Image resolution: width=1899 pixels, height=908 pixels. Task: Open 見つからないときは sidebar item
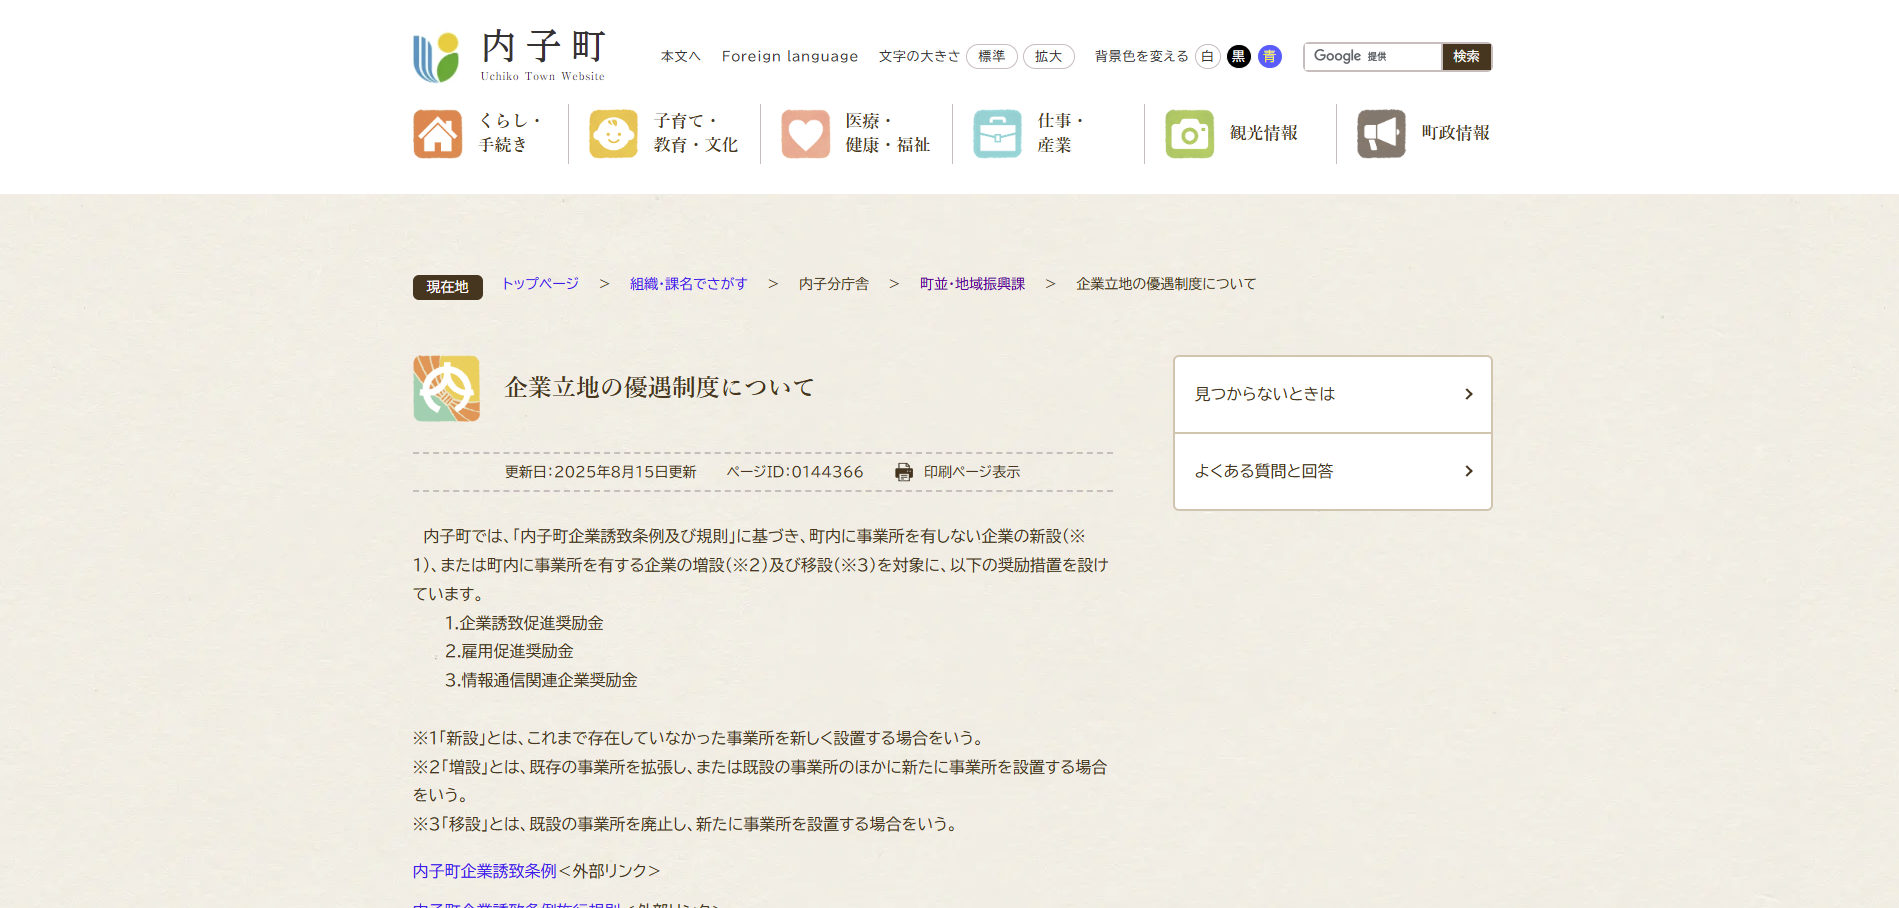point(1333,394)
